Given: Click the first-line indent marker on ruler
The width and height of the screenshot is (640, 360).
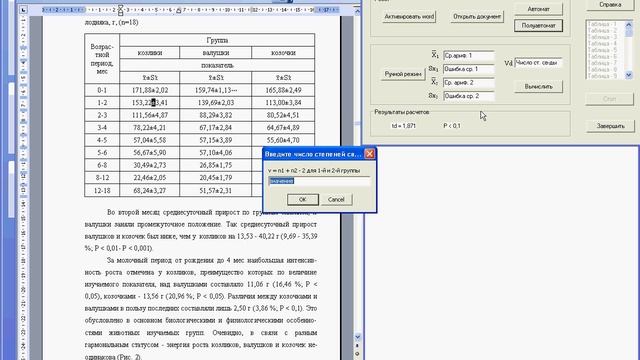Looking at the screenshot, I should (120, 7).
